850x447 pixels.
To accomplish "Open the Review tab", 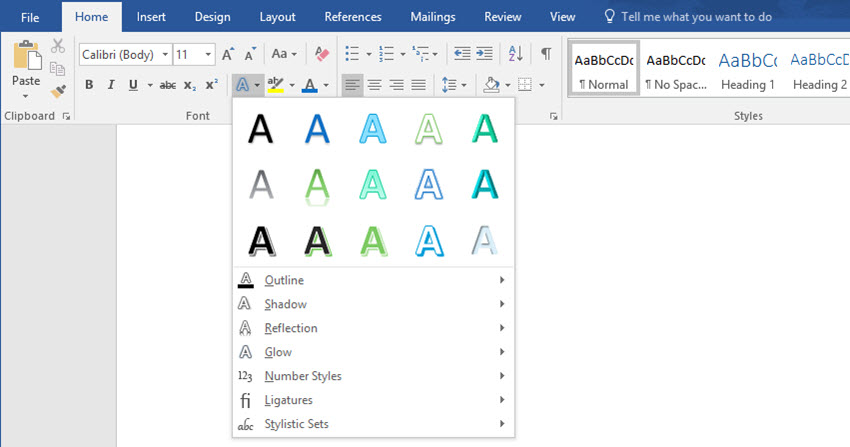I will [503, 17].
